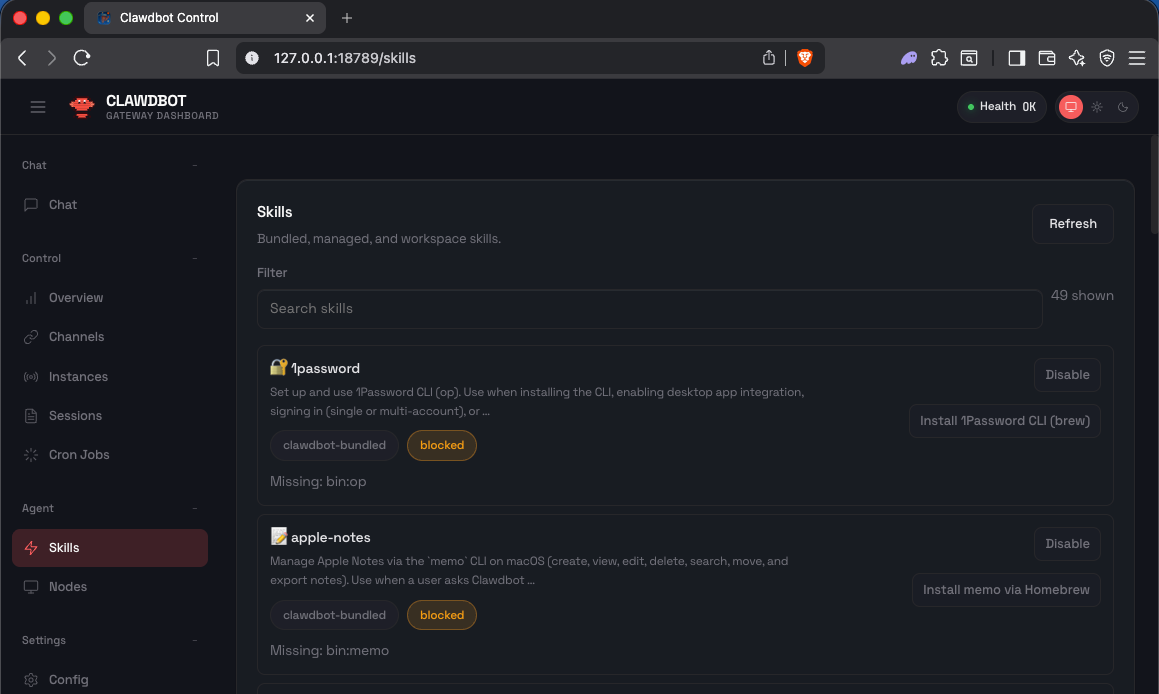This screenshot has height=694, width=1159.
Task: Disable the 1password skill
Action: pos(1067,375)
